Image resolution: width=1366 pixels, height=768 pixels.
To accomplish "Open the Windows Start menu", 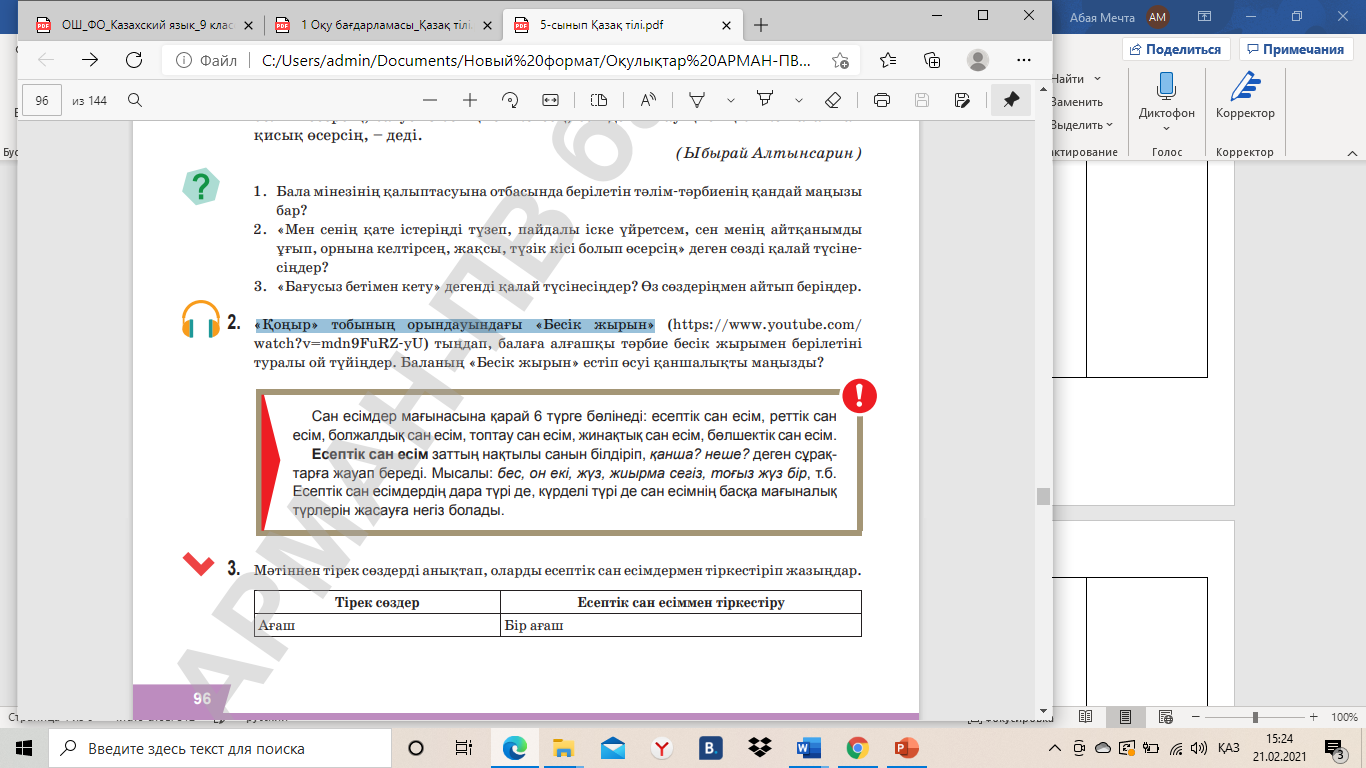I will click(x=24, y=748).
